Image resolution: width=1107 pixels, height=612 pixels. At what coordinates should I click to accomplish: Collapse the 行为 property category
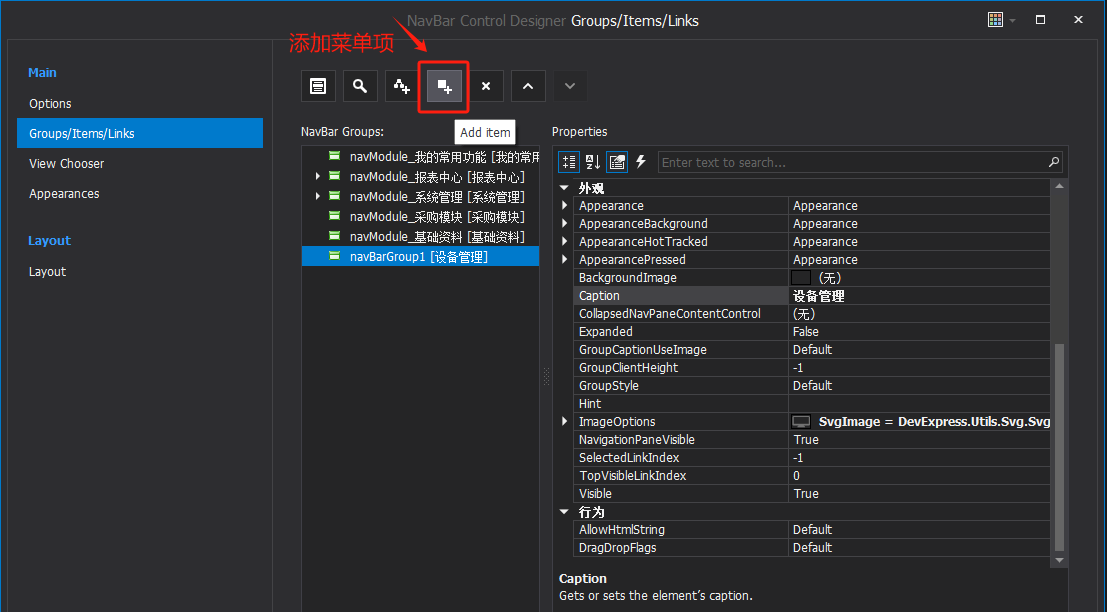pos(564,512)
